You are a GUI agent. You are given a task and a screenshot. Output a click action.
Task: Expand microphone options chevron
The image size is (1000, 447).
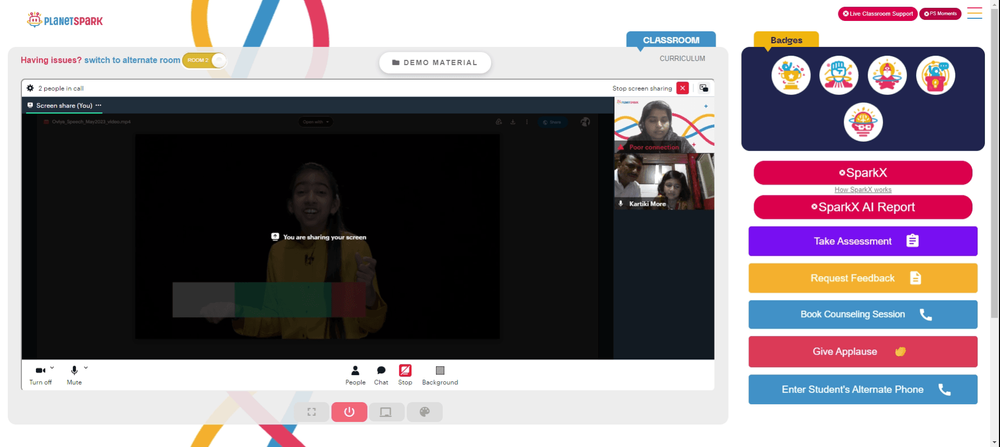(x=85, y=367)
